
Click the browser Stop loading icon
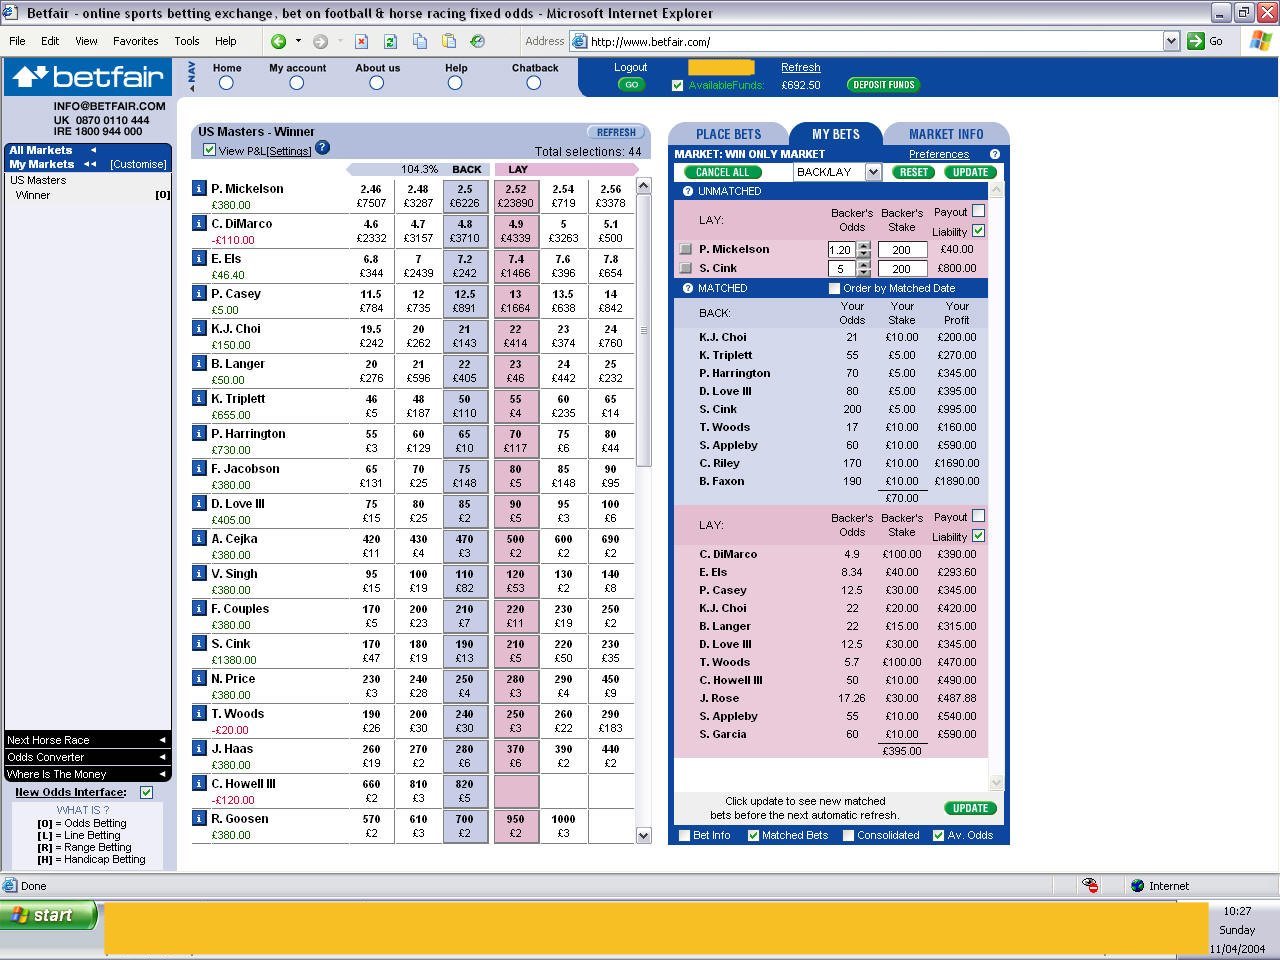[361, 41]
